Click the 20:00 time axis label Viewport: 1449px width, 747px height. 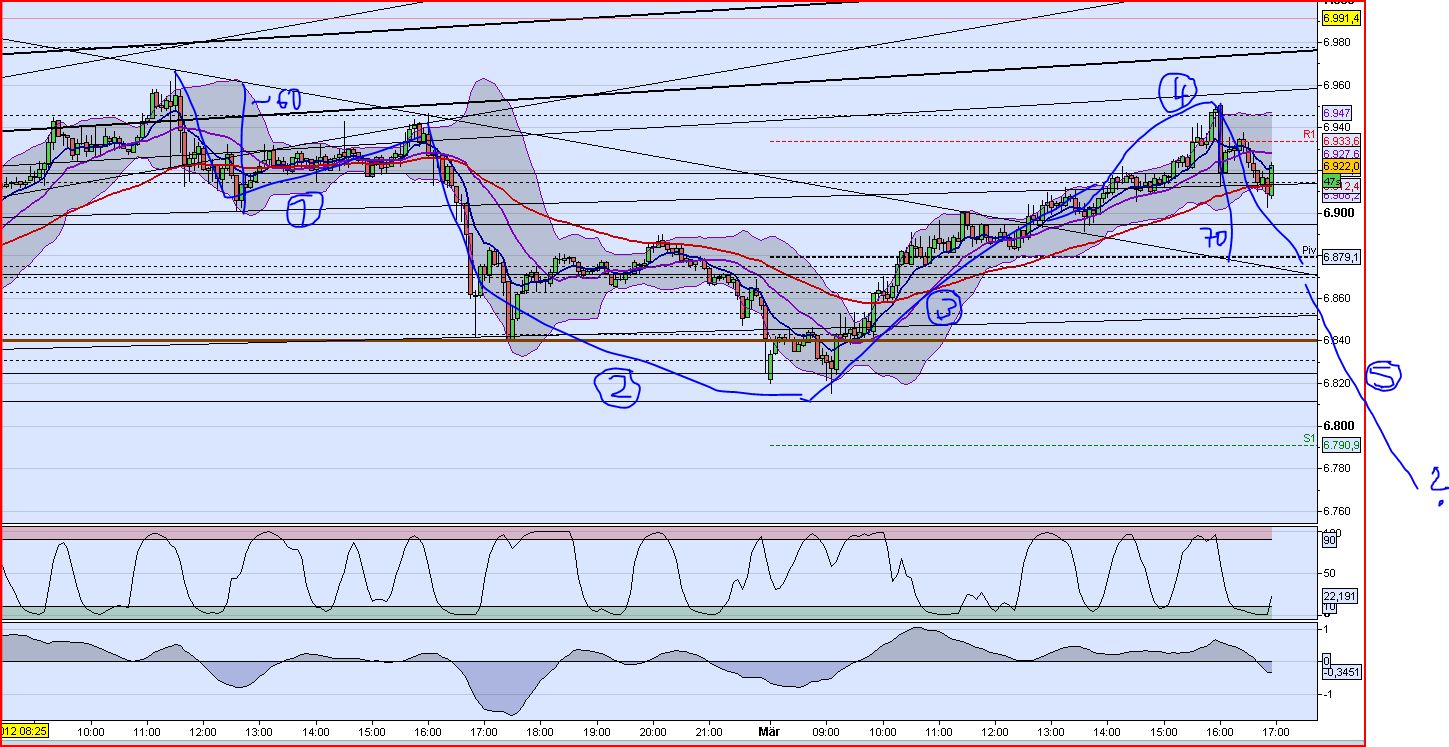point(653,730)
